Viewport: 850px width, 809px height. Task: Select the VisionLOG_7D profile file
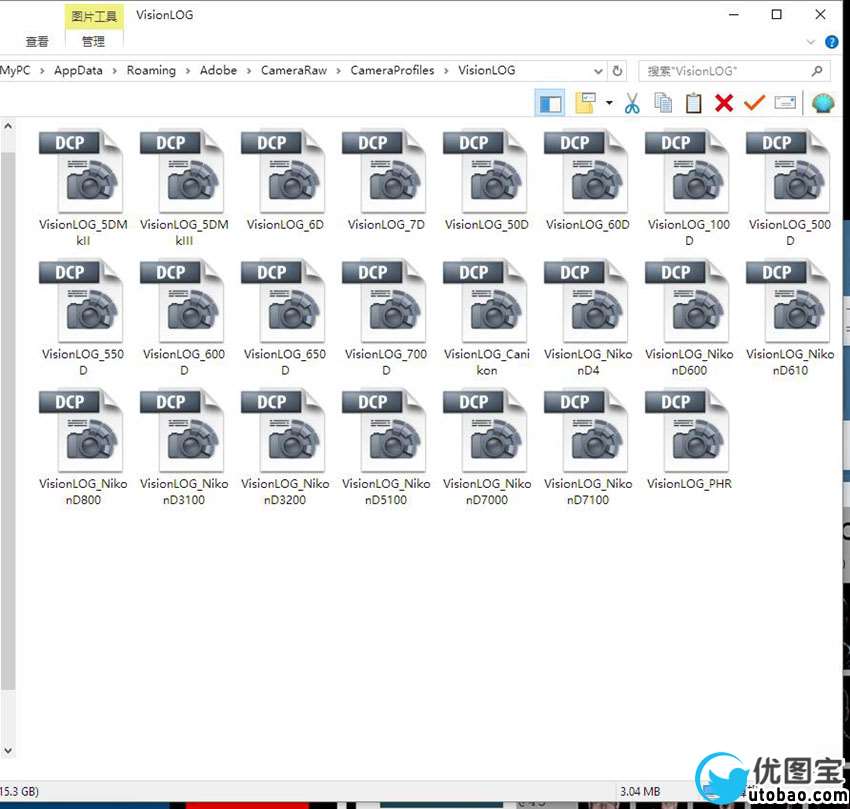point(386,181)
